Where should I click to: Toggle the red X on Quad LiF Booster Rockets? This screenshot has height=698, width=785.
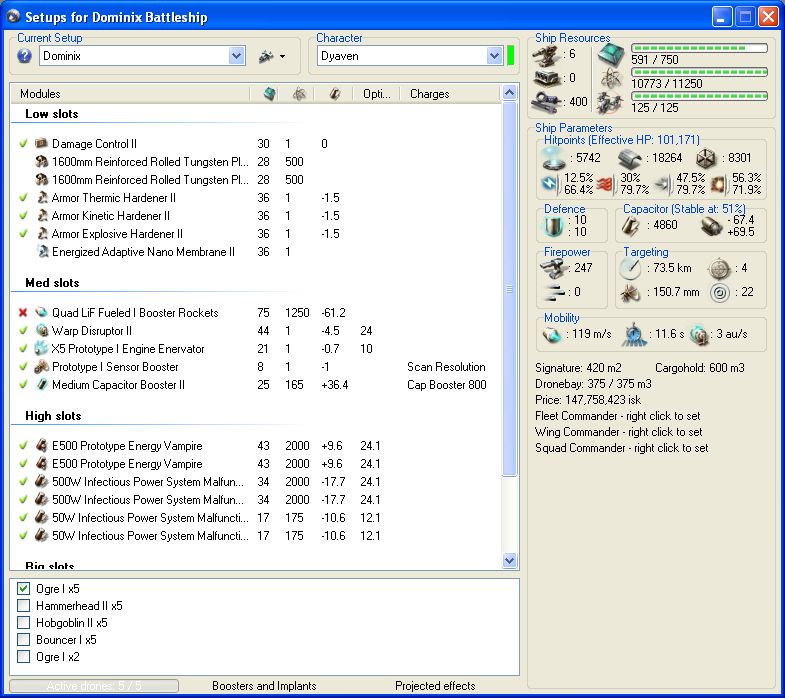23,313
